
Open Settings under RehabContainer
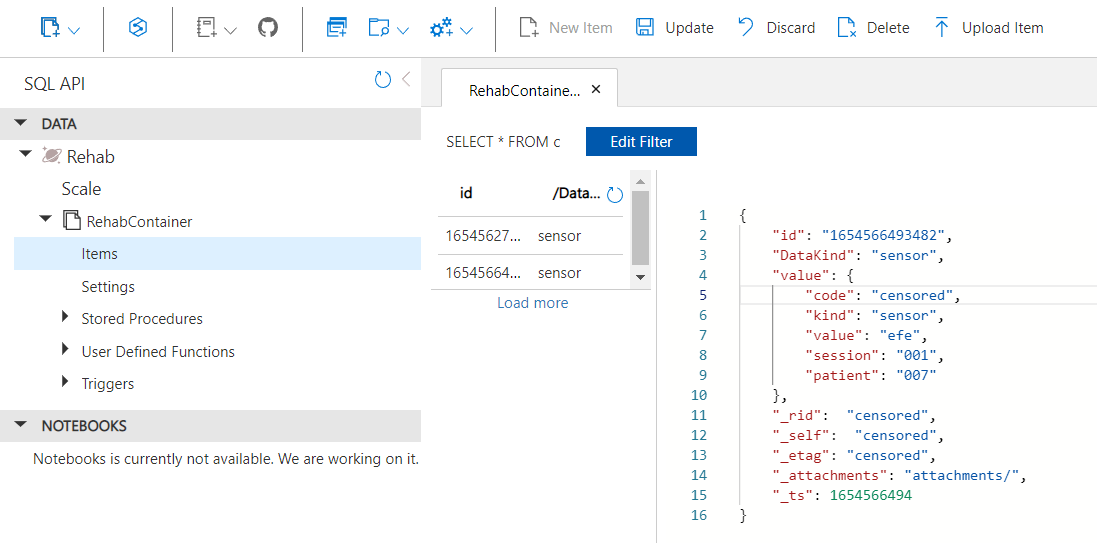[108, 287]
